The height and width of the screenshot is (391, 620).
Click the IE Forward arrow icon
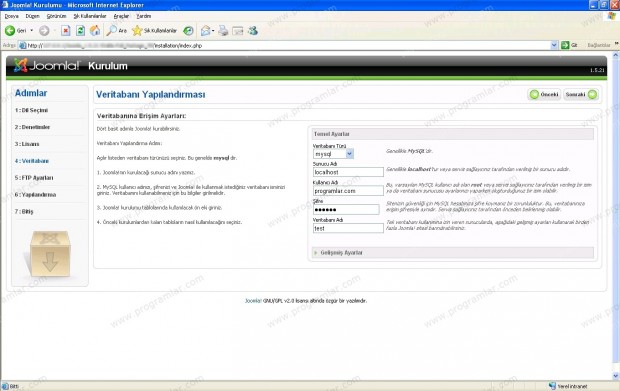pyautogui.click(x=44, y=31)
